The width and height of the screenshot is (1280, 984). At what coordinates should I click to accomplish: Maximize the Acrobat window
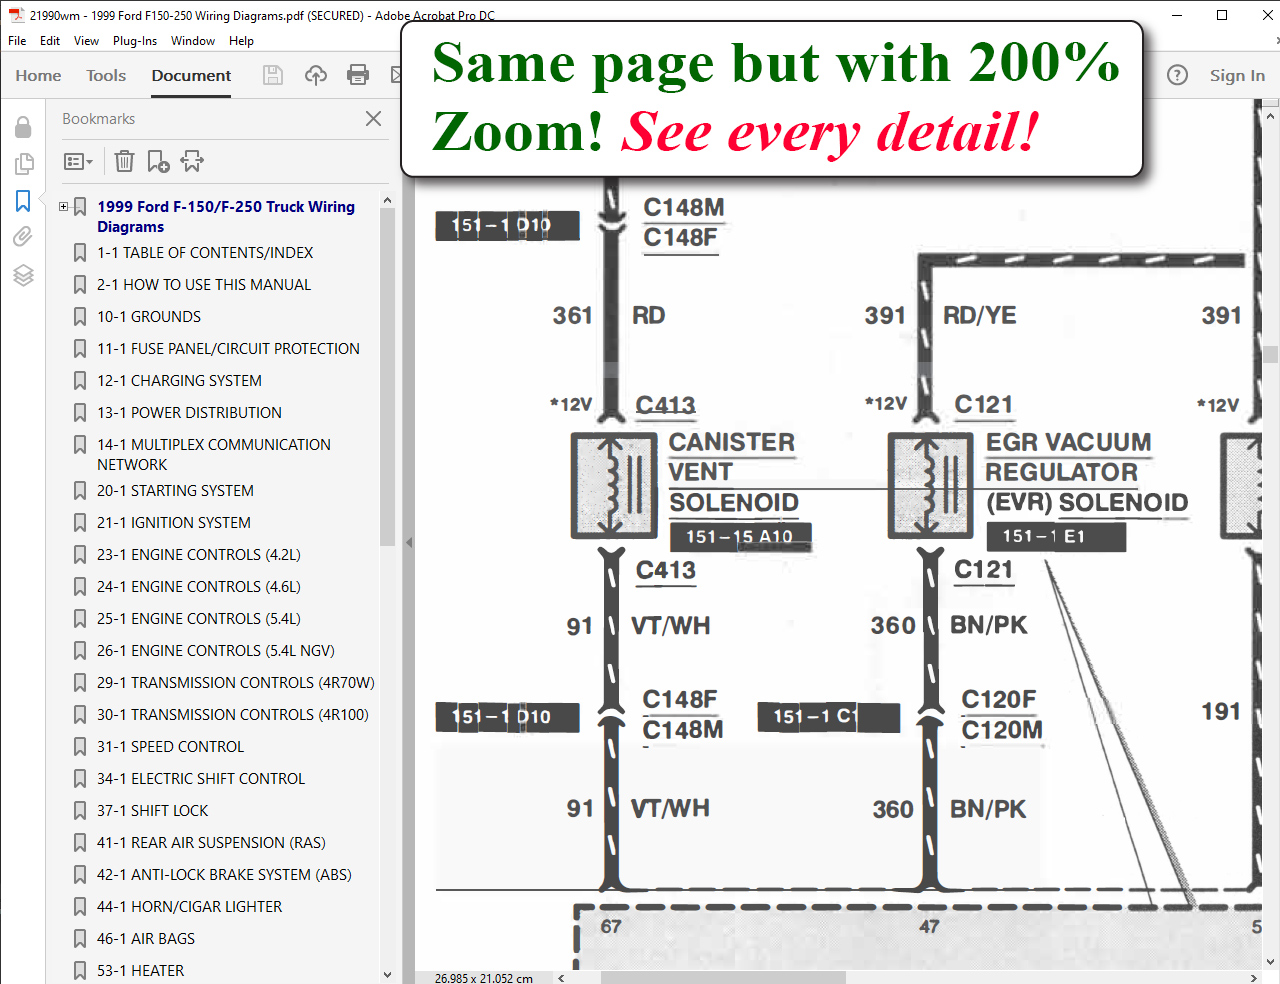pos(1222,14)
